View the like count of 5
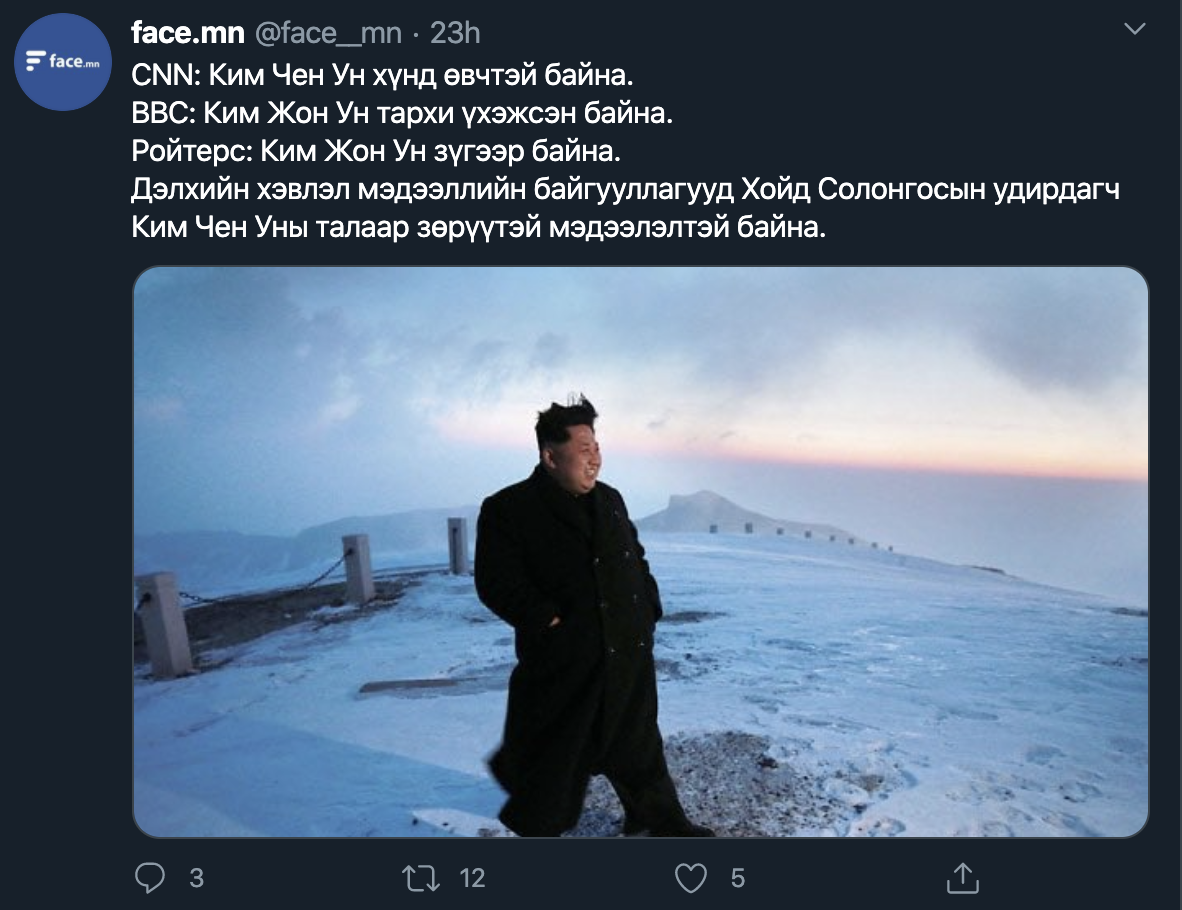 [738, 878]
